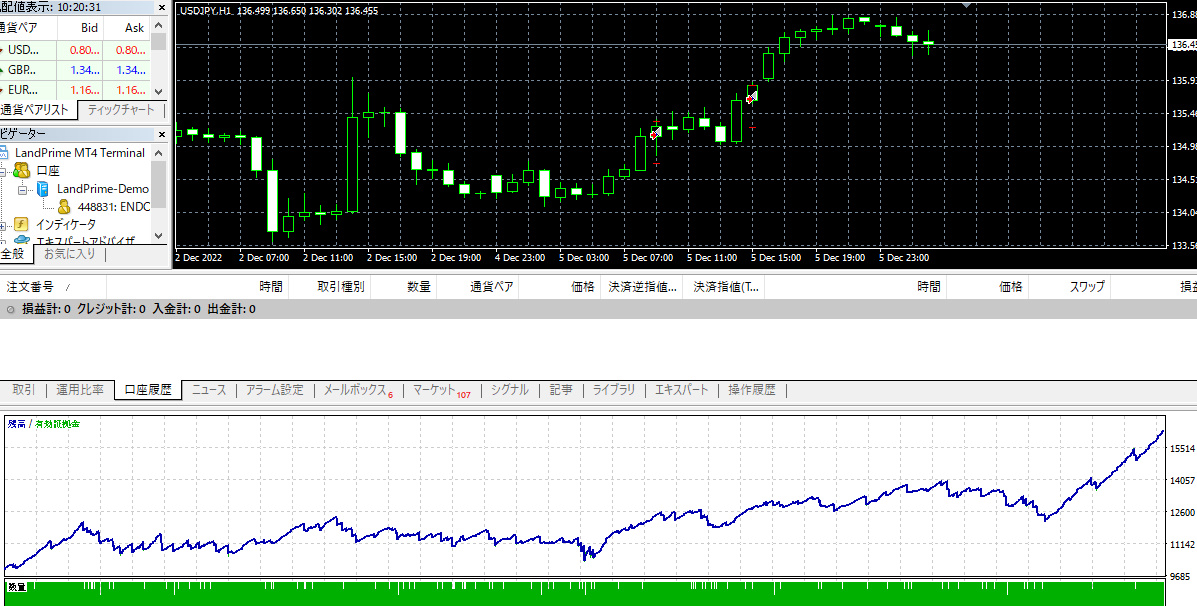Click the LandPrime MT4 Terminal icon
The image size is (1197, 606).
click(x=4, y=153)
